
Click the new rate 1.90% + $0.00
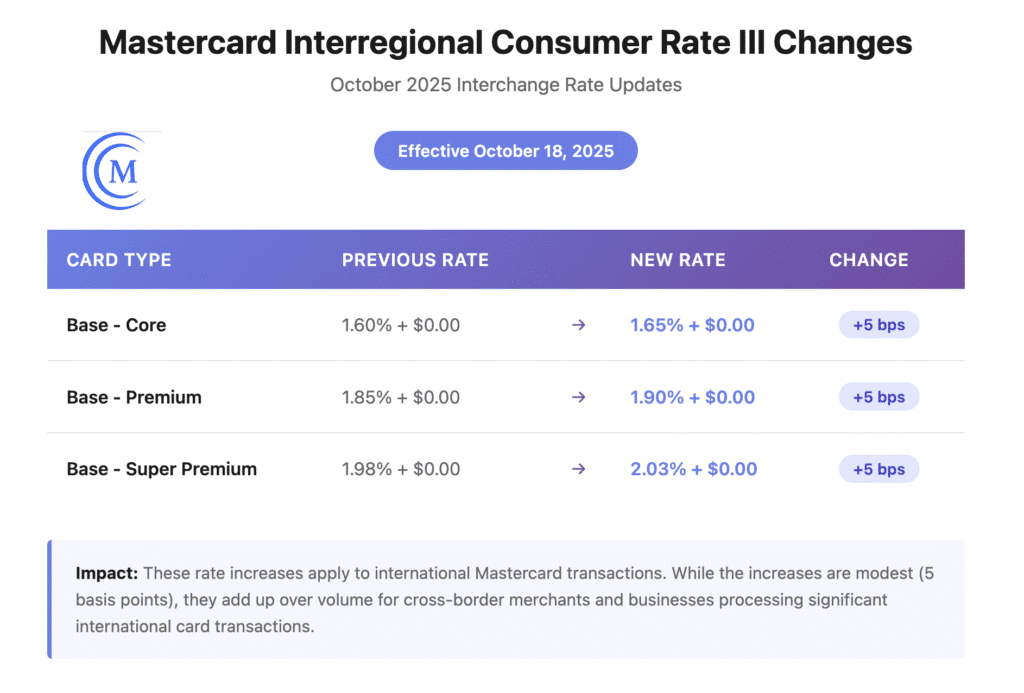(692, 397)
